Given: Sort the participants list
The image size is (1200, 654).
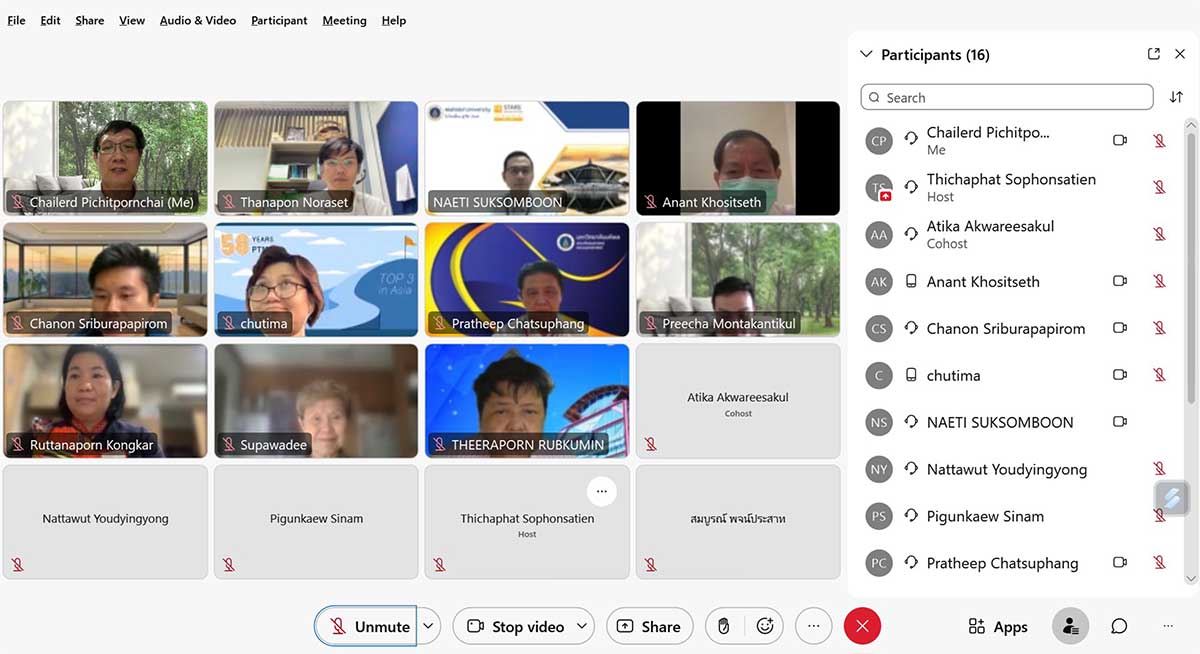Looking at the screenshot, I should tap(1176, 97).
